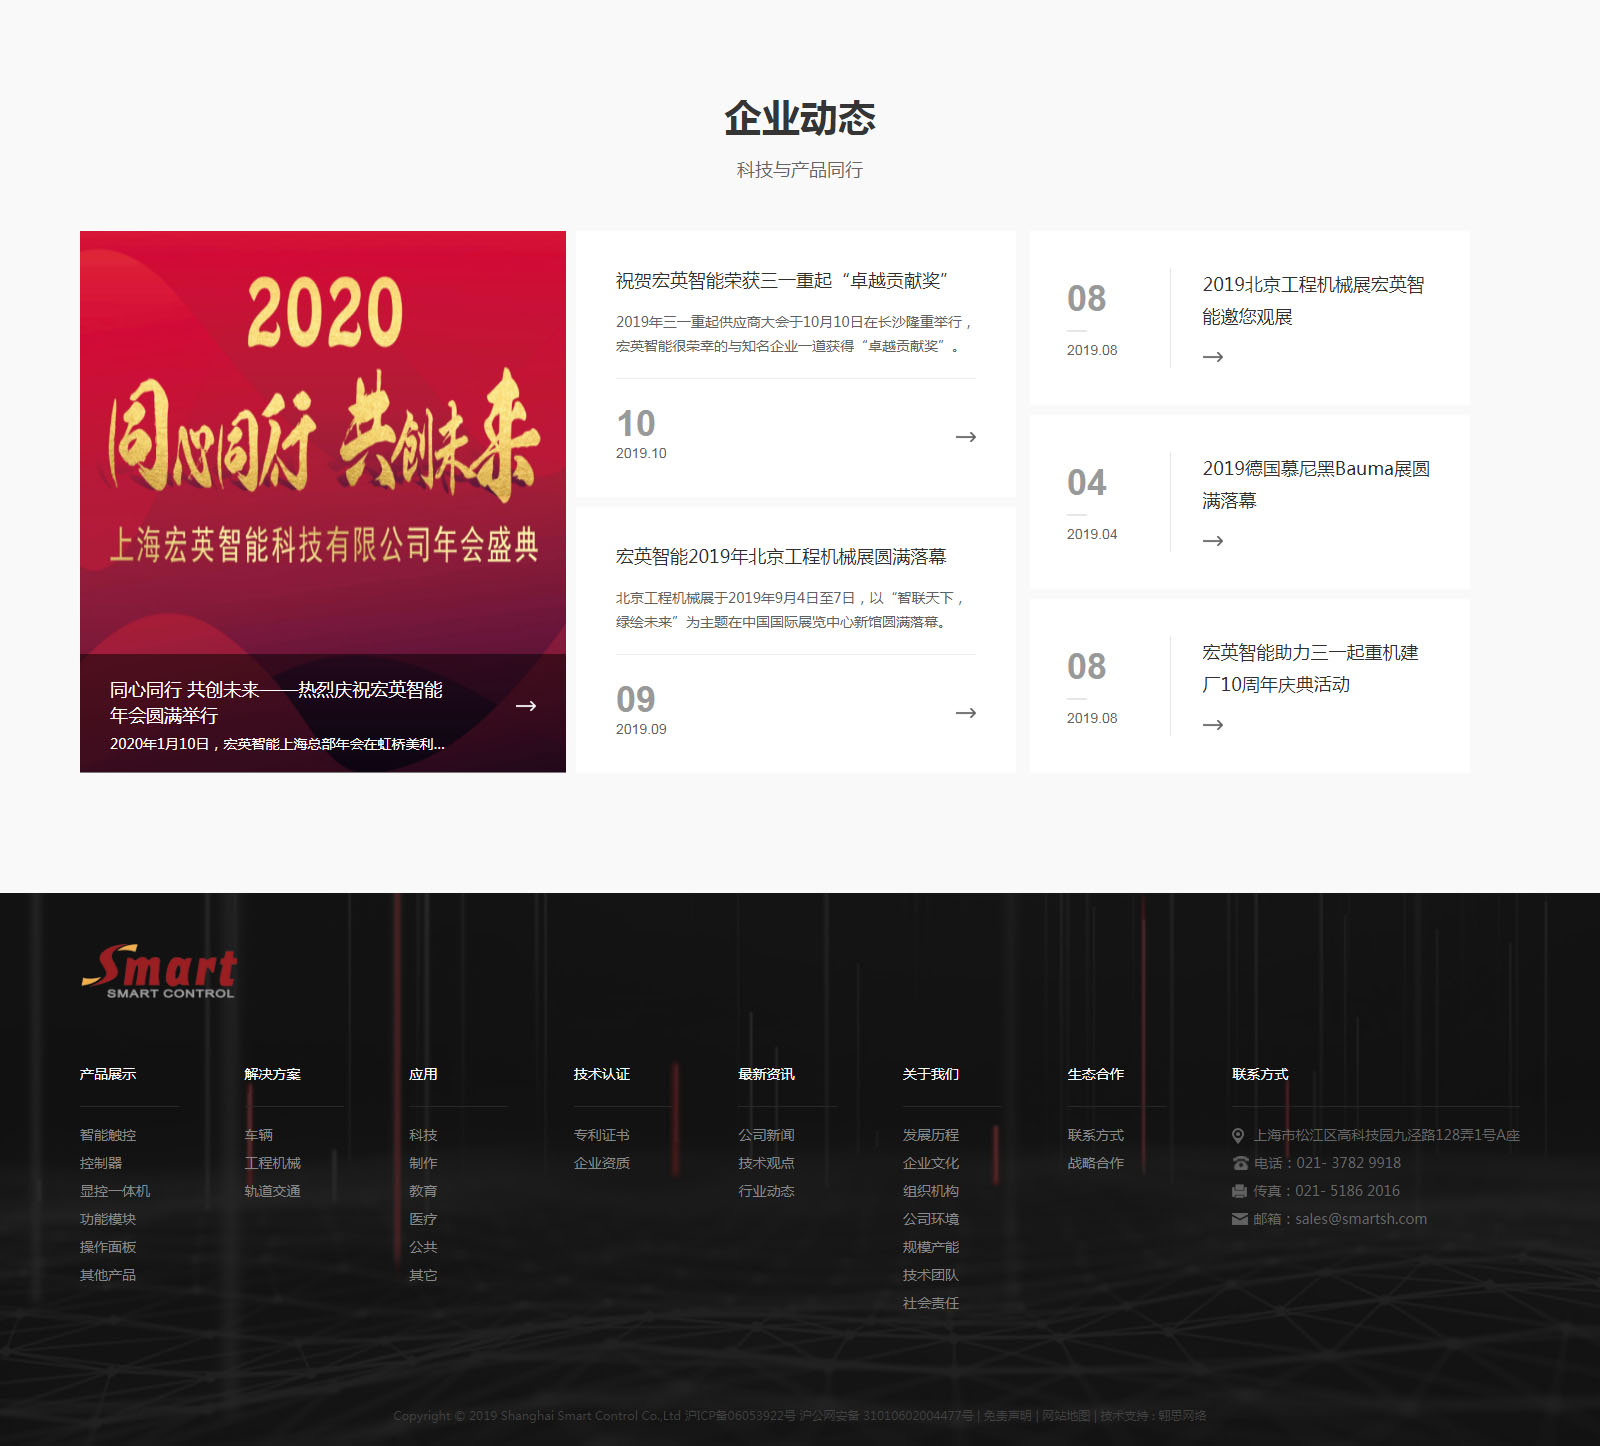Click the 技术认证 footer column heading
1600x1446 pixels.
click(x=602, y=1074)
